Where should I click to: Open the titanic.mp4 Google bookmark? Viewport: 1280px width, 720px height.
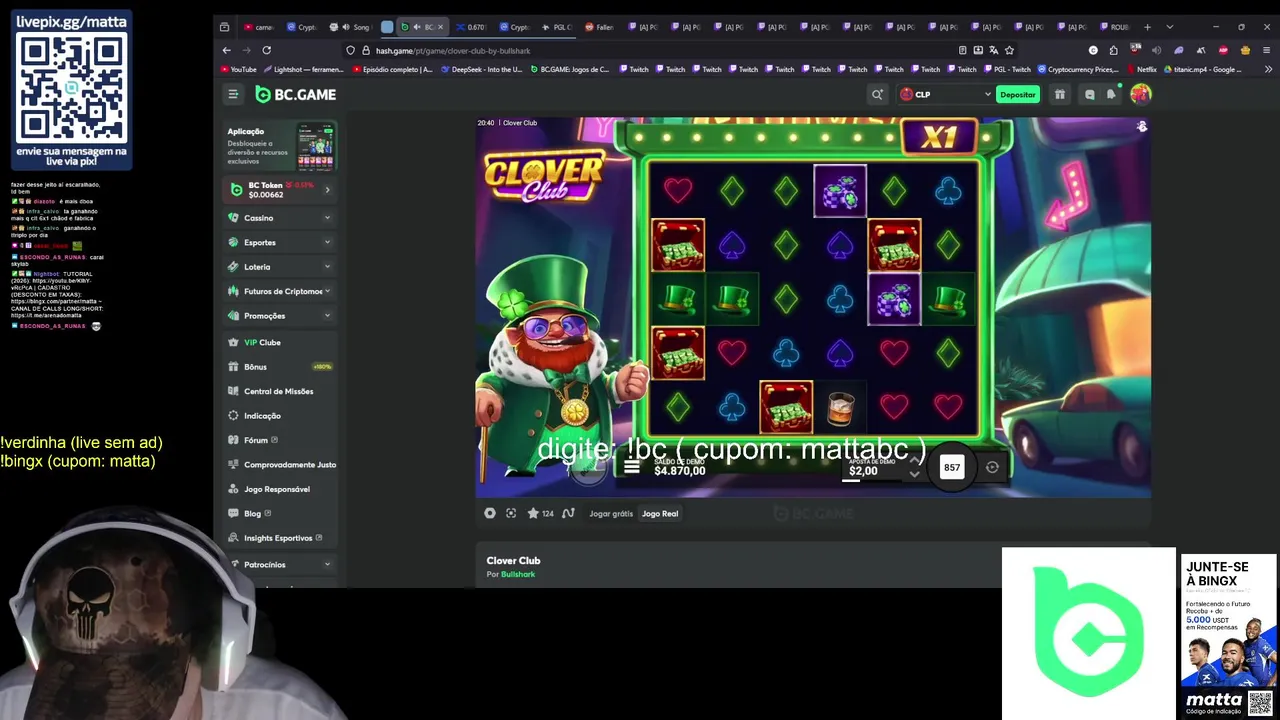click(1202, 70)
